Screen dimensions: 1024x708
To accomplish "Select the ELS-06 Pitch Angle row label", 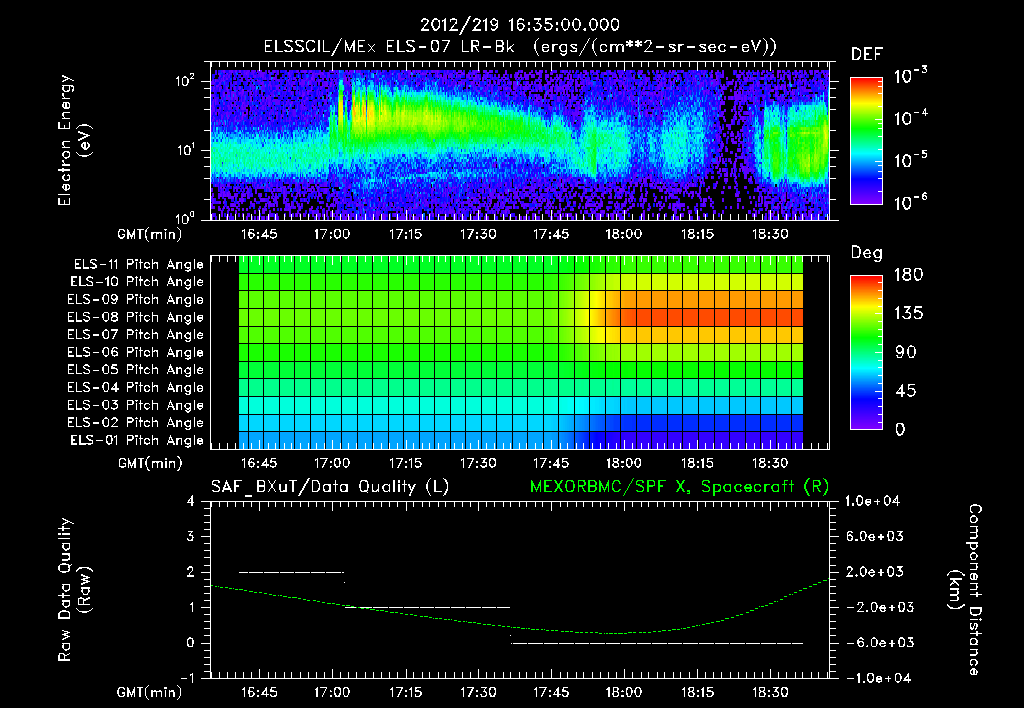I will click(135, 352).
